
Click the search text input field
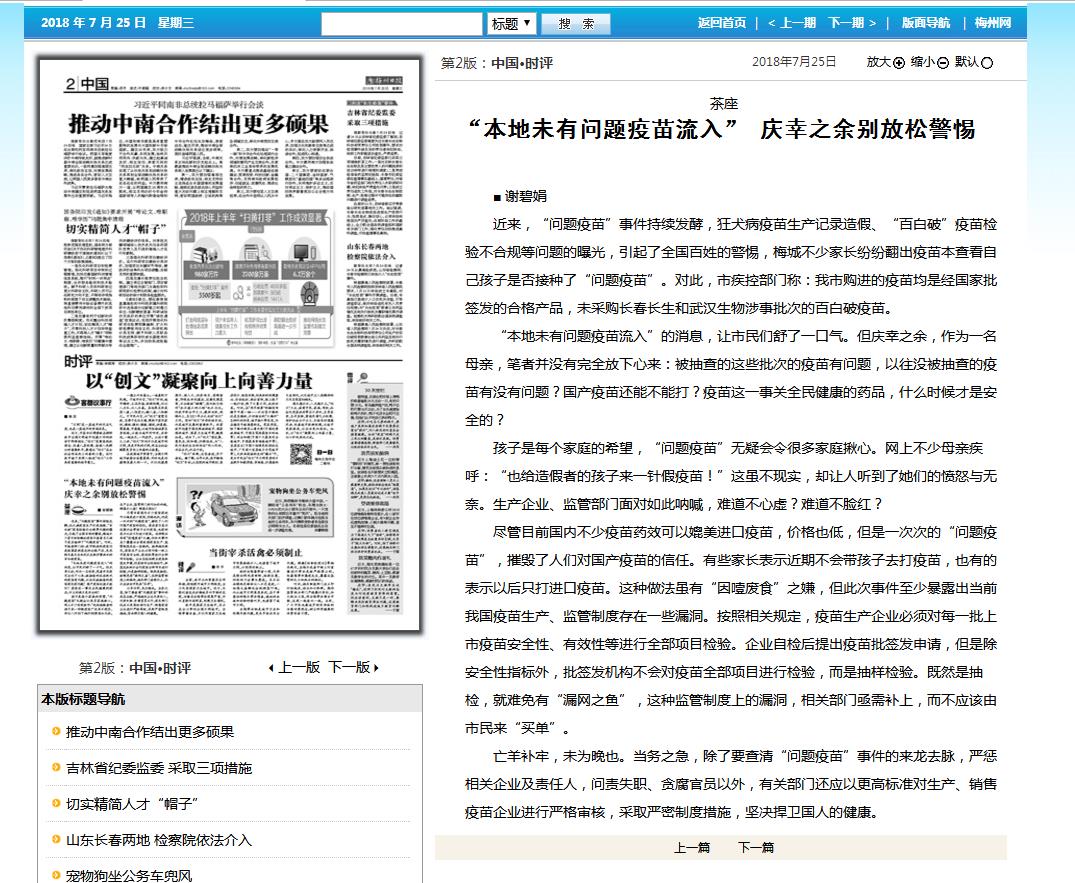coord(402,23)
